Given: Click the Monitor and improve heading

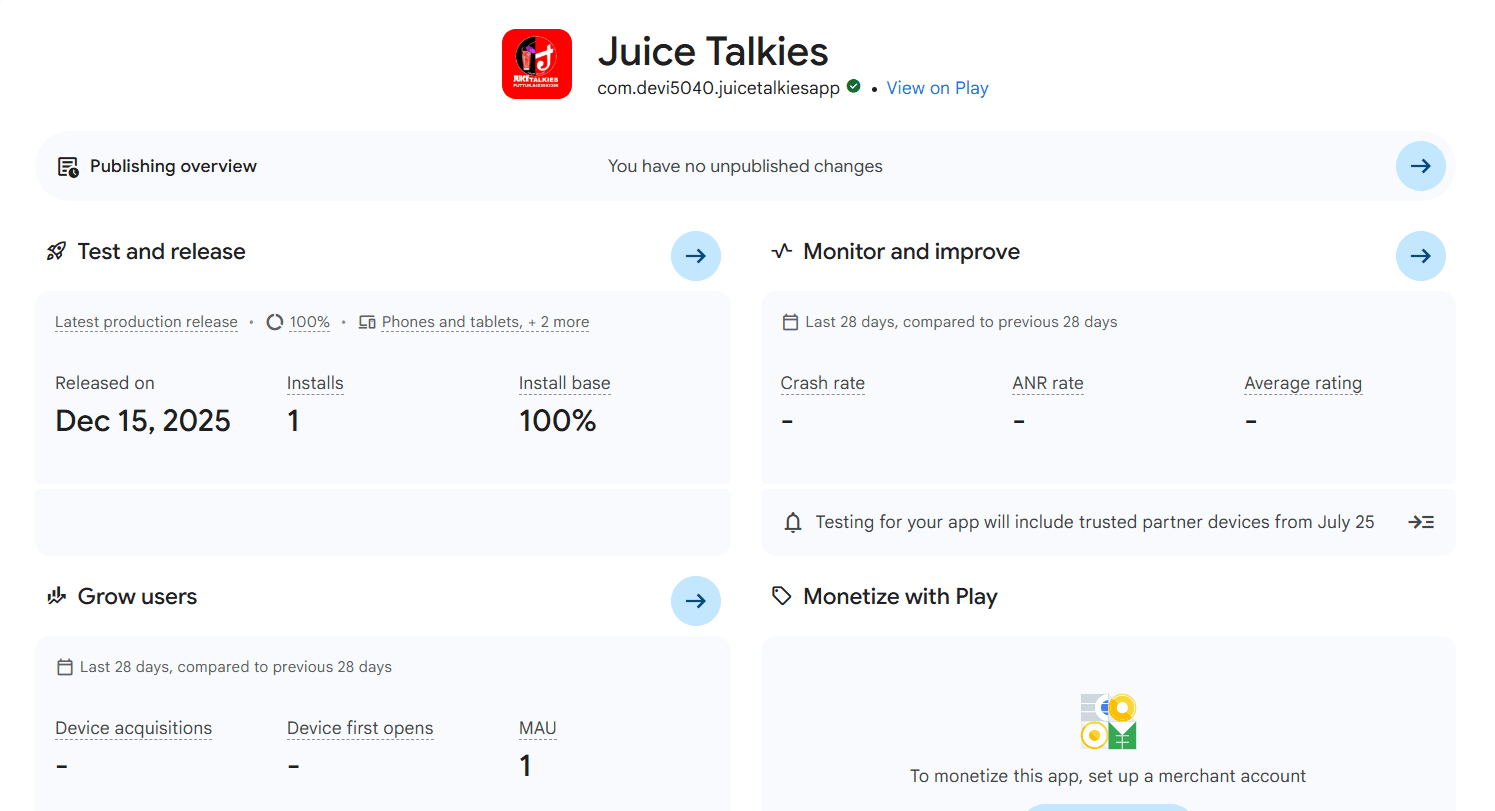Looking at the screenshot, I should [x=912, y=252].
